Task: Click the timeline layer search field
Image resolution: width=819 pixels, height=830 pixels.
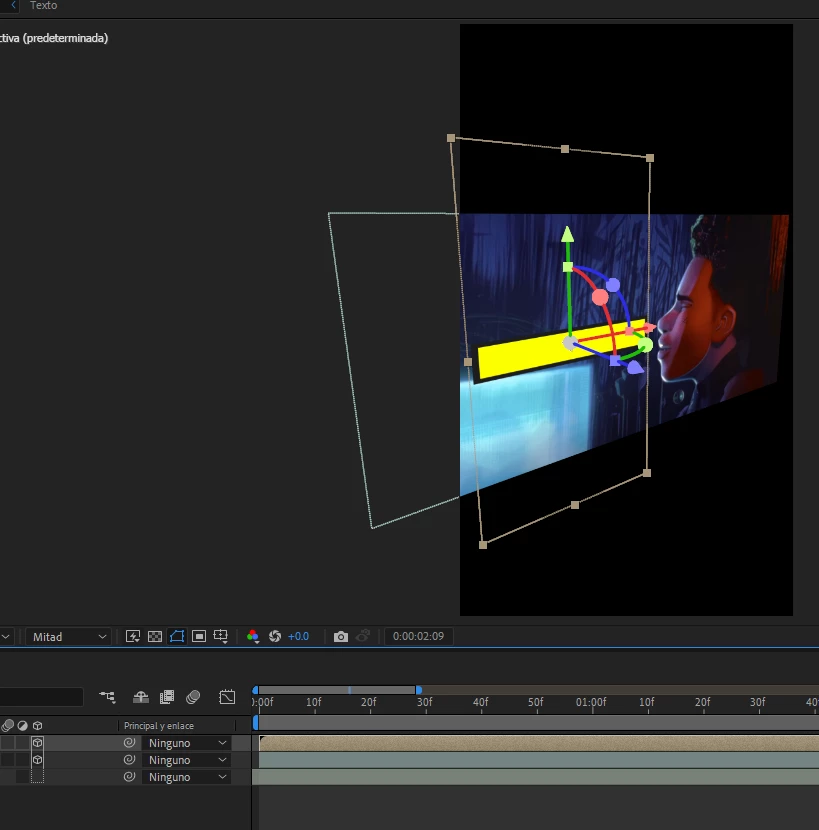Action: (x=41, y=697)
